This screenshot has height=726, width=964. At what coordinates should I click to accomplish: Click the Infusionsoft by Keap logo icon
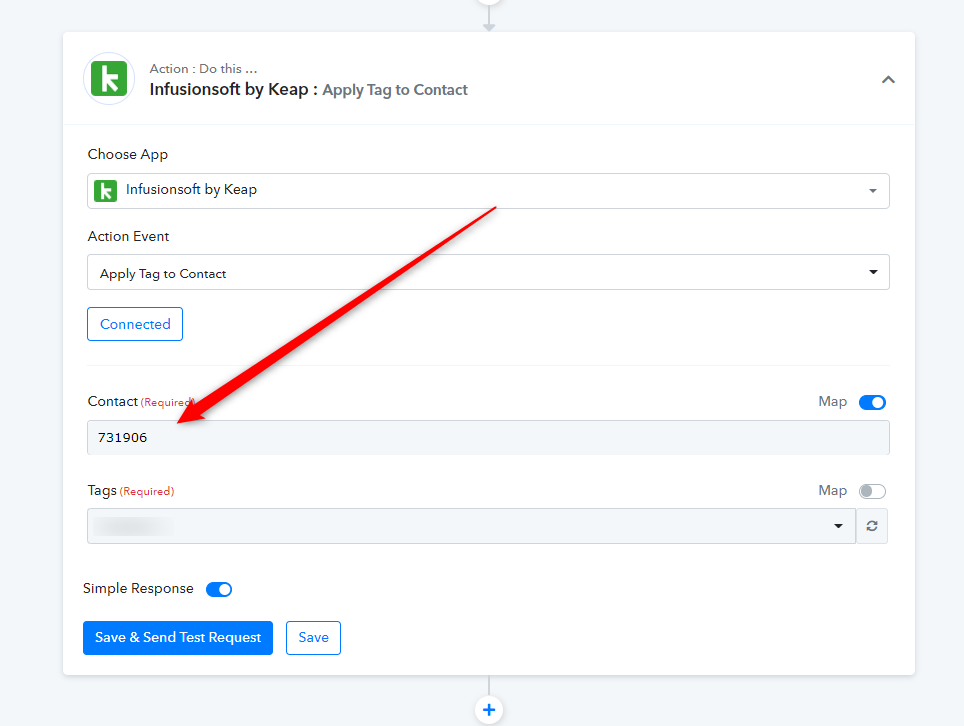109,79
